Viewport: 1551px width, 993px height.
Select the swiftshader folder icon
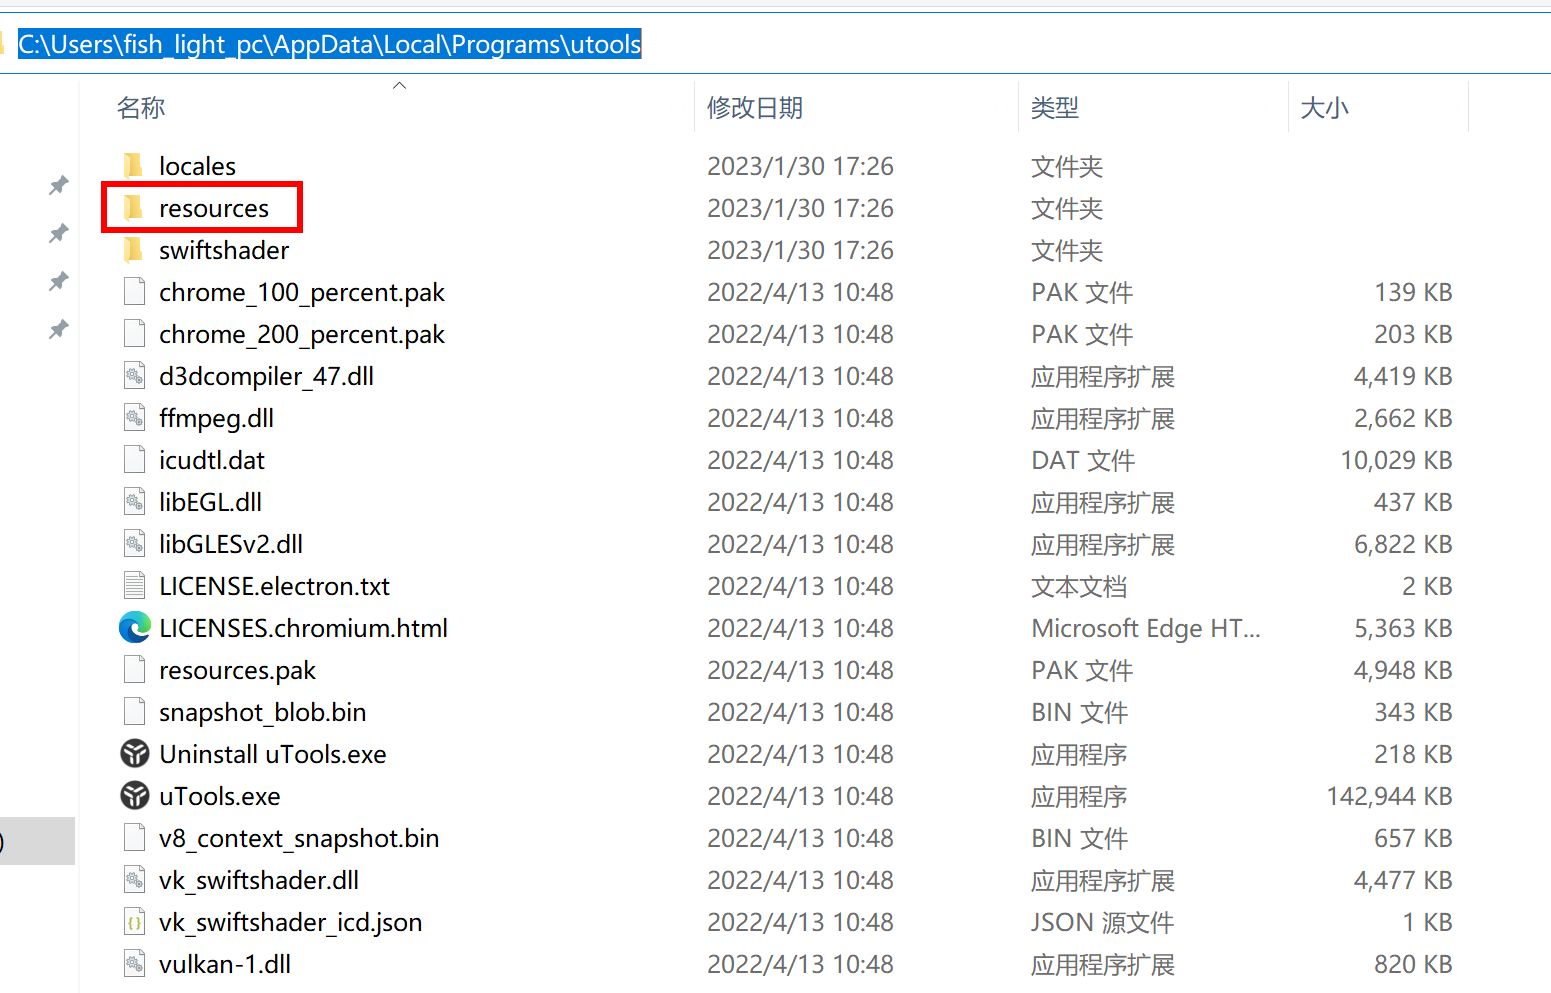133,249
